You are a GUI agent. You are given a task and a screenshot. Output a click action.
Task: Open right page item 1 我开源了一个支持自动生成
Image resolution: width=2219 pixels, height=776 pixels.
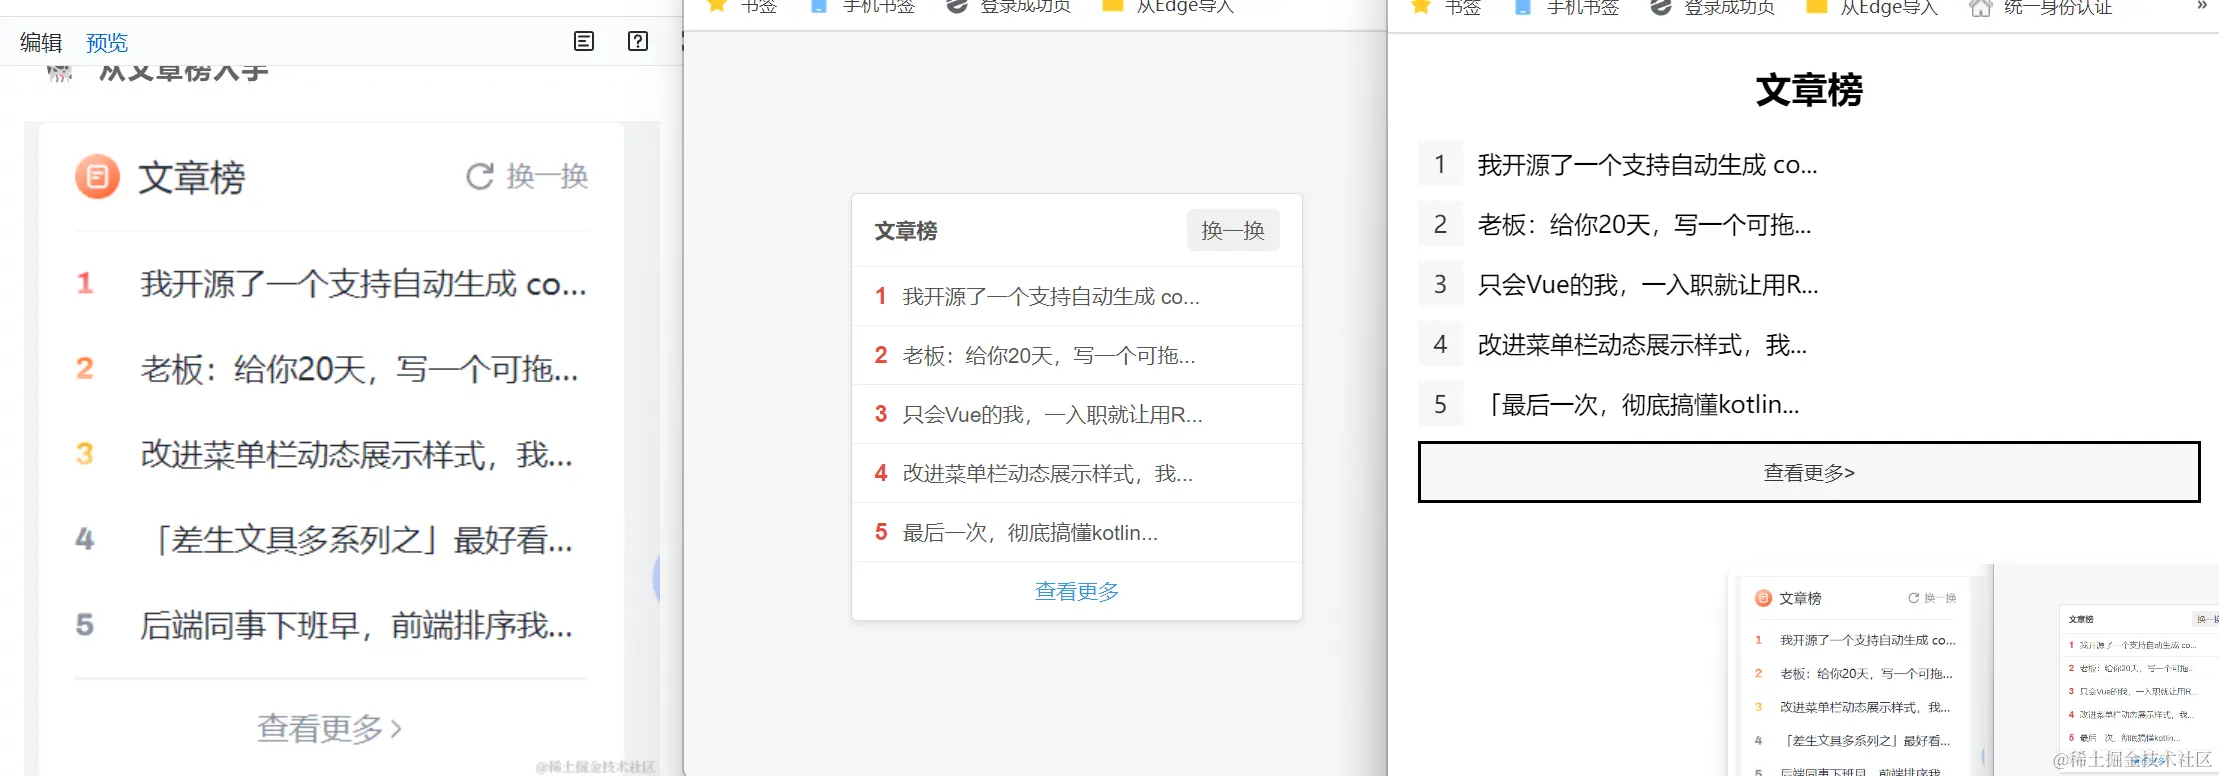tap(1647, 164)
